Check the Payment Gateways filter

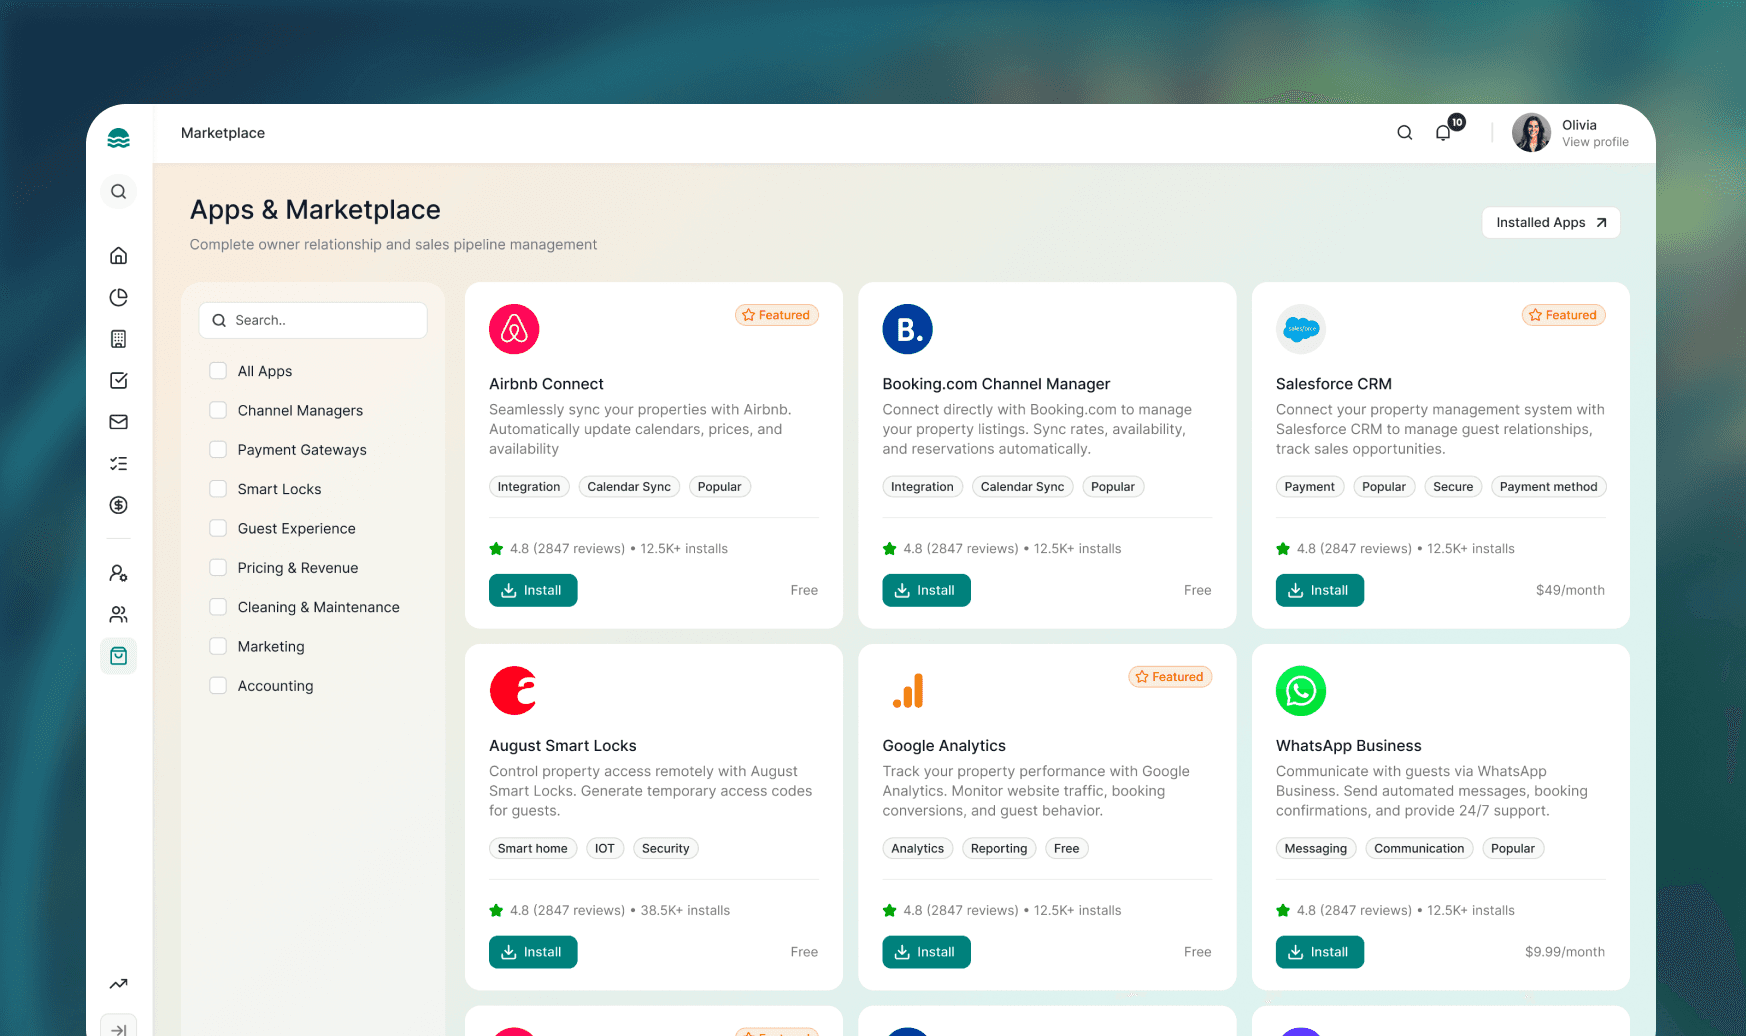pyautogui.click(x=218, y=450)
